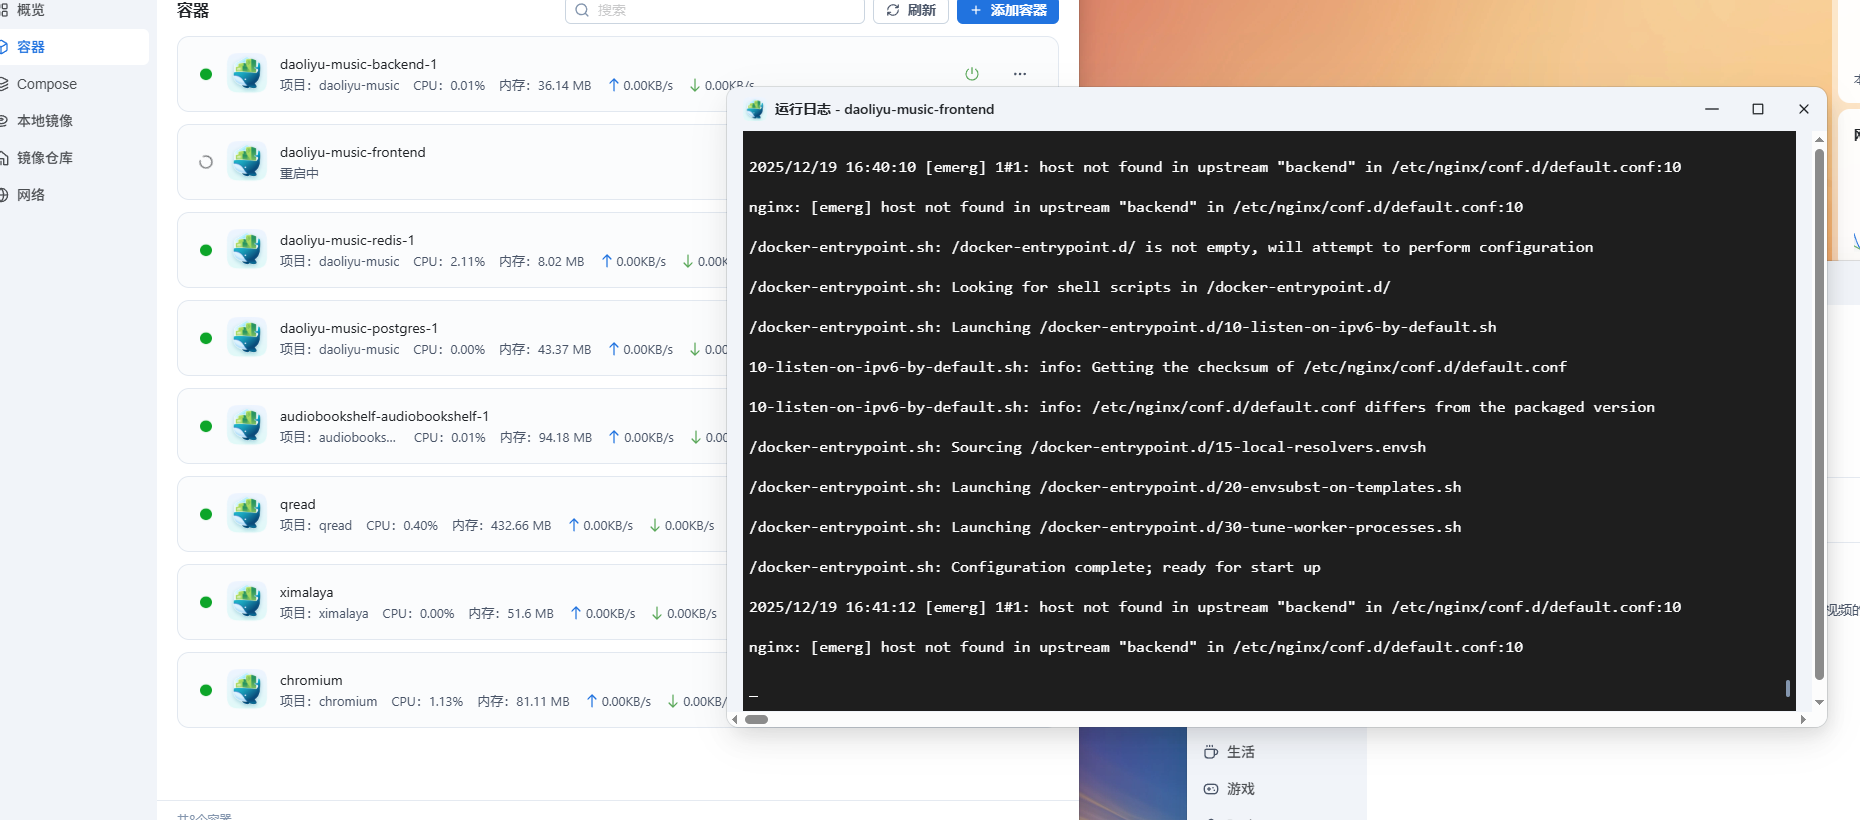The height and width of the screenshot is (820, 1860).
Task: Switch to 镜像仓库 in the sidebar
Action: tap(45, 158)
